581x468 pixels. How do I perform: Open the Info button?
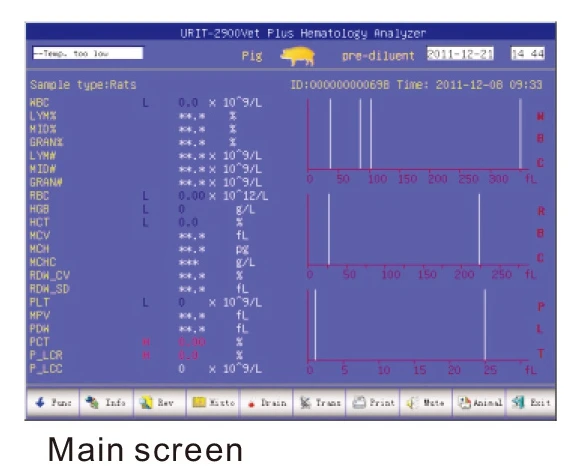click(106, 402)
